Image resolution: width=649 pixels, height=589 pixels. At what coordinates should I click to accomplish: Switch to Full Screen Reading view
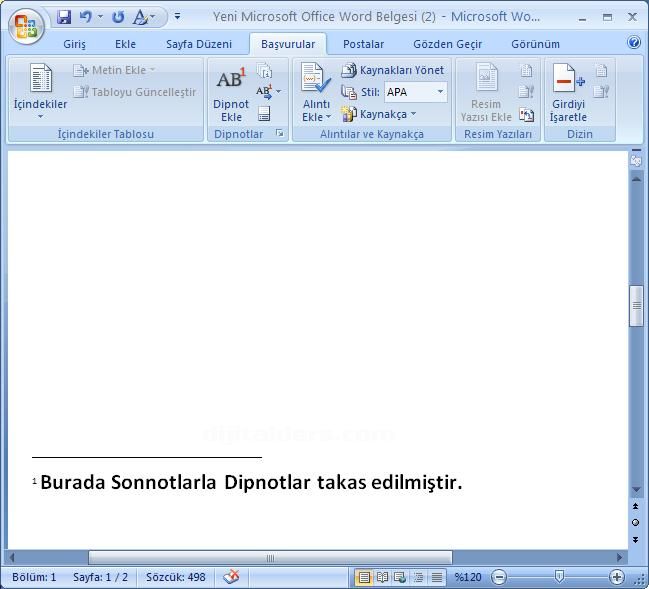point(382,577)
